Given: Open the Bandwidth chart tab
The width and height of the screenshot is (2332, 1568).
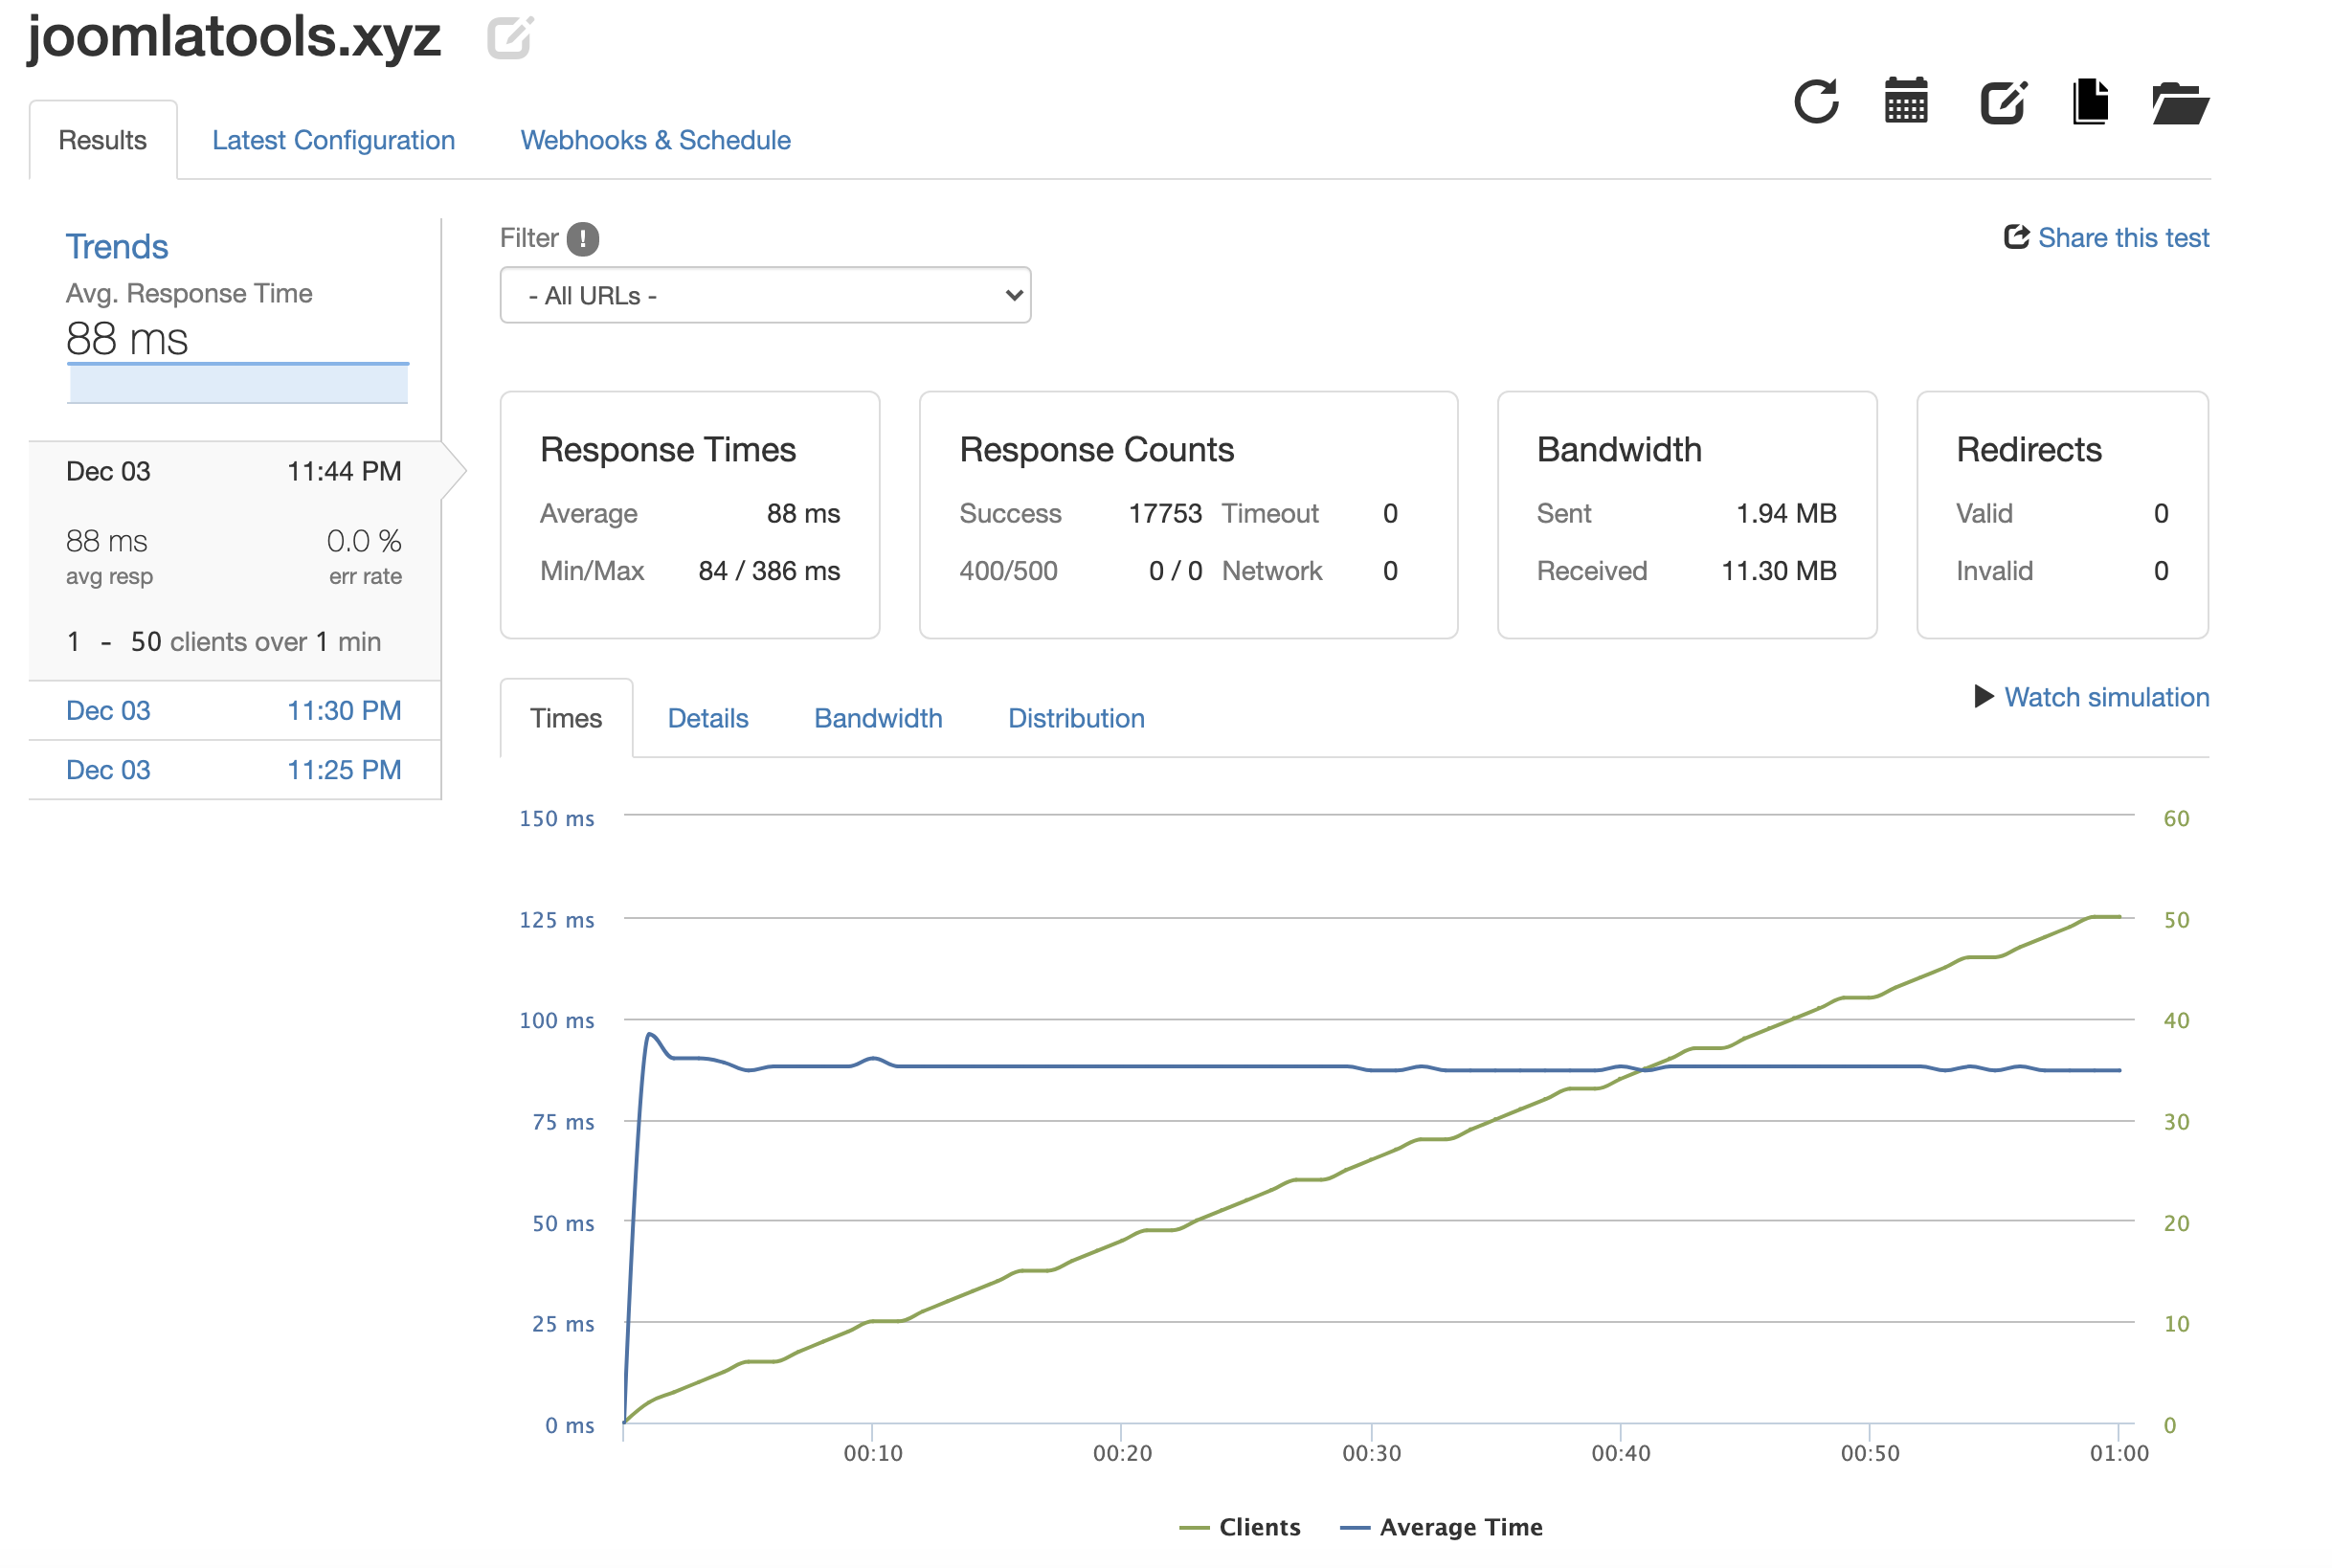Looking at the screenshot, I should coord(878,718).
